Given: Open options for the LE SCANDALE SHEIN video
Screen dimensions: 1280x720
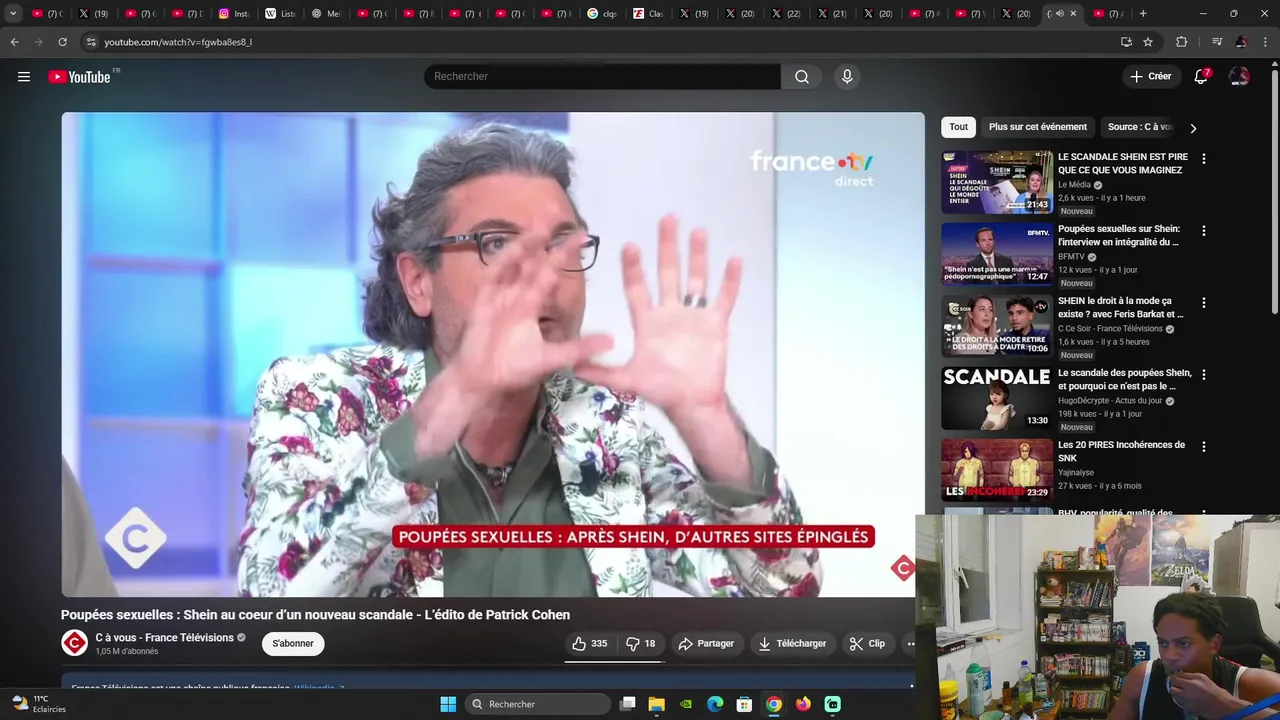Looking at the screenshot, I should click(1203, 159).
